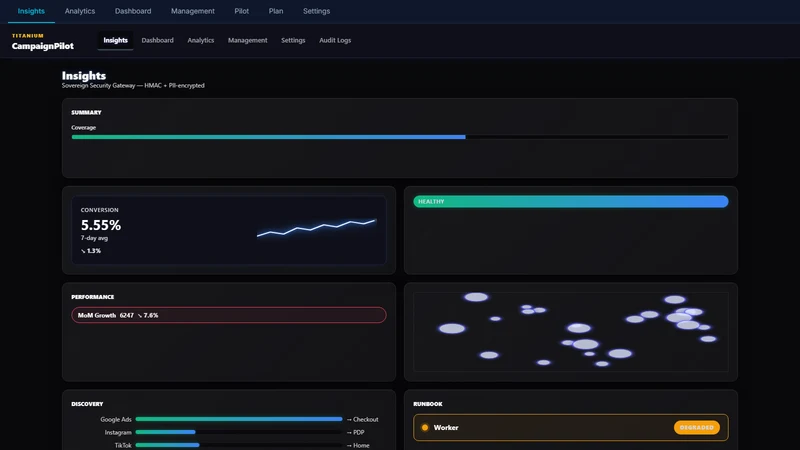Open Management in the CampaignPilot sub-navigation
This screenshot has height=450, width=800.
(x=247, y=40)
